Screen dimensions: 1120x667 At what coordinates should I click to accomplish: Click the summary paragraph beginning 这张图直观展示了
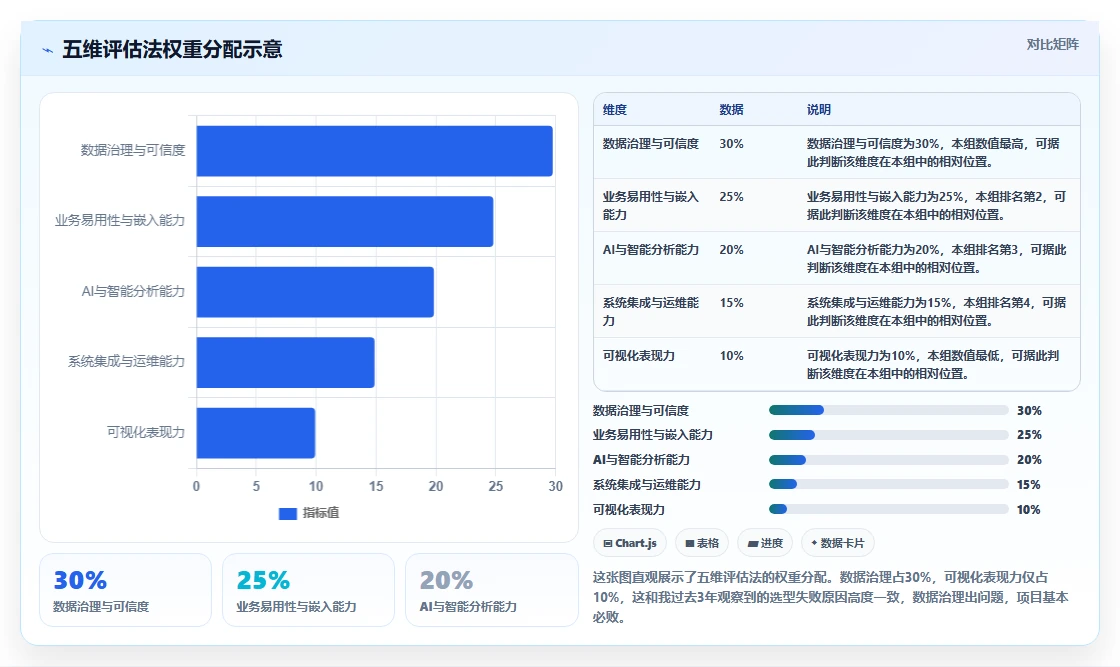[x=831, y=597]
